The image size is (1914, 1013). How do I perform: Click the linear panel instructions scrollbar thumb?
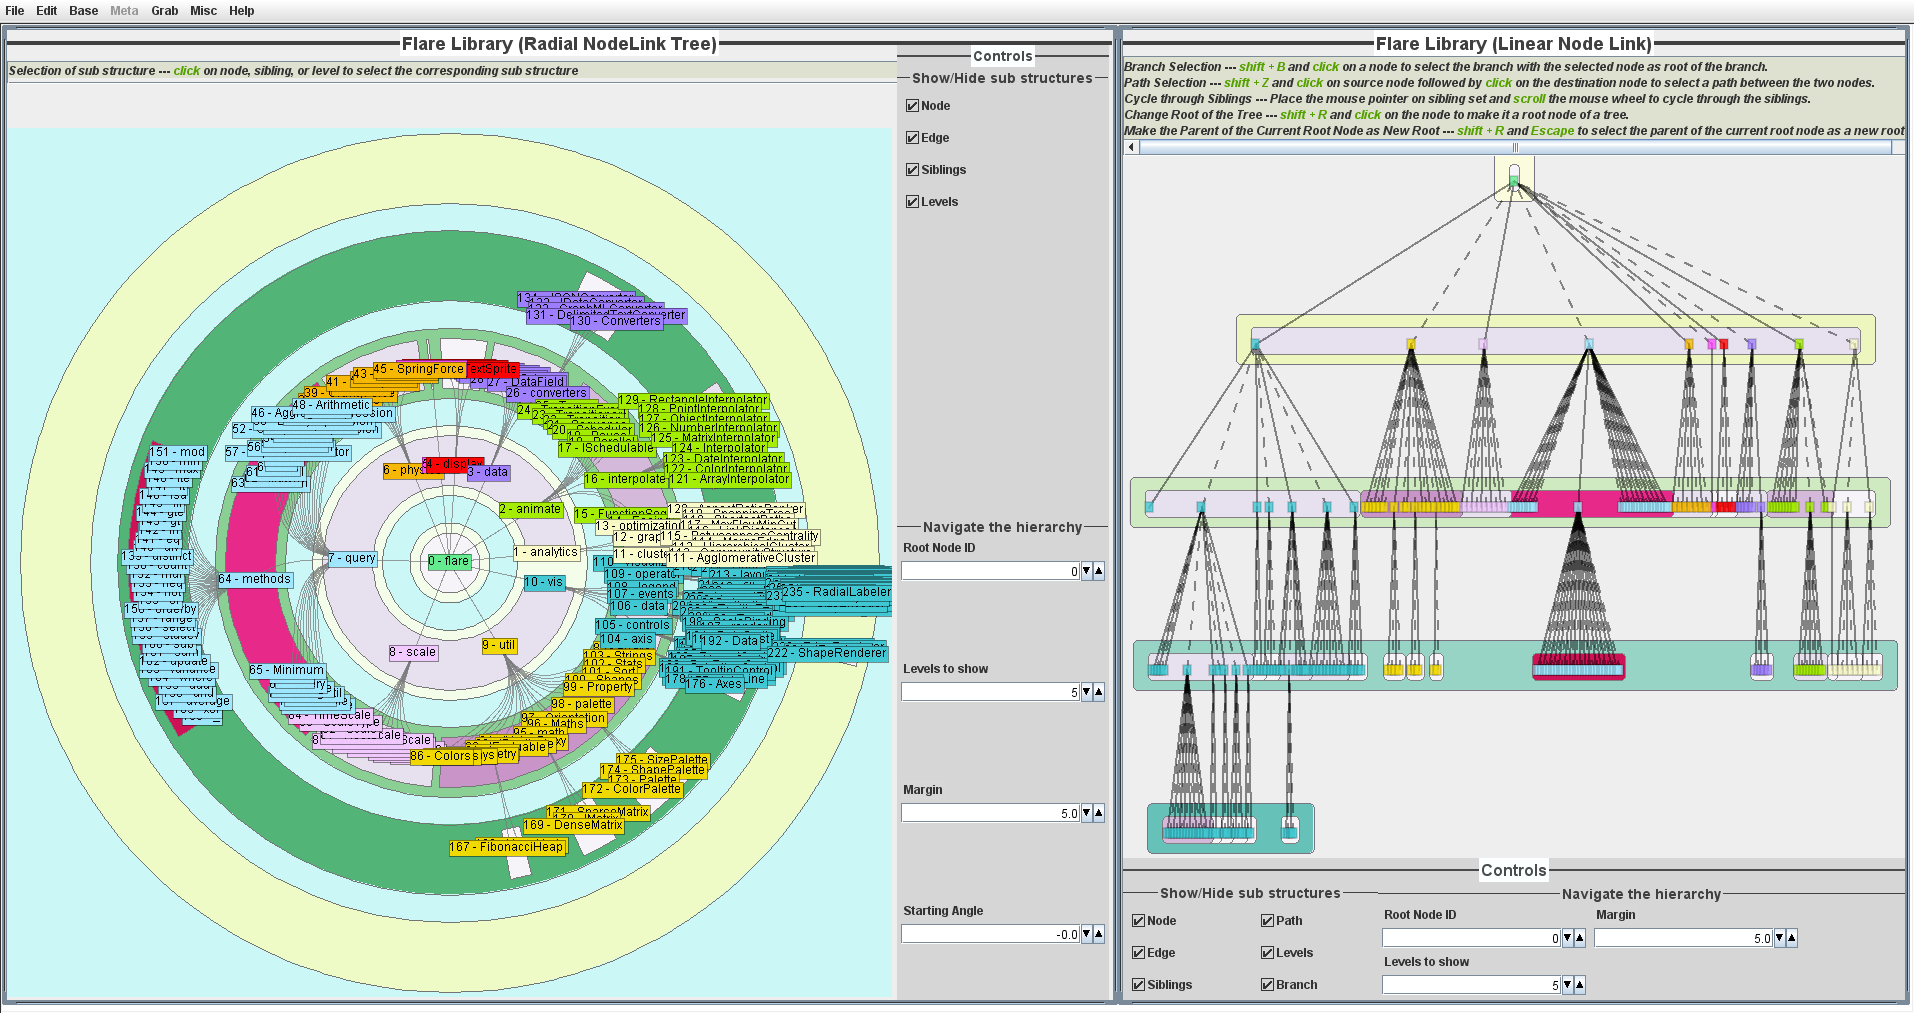[1515, 147]
